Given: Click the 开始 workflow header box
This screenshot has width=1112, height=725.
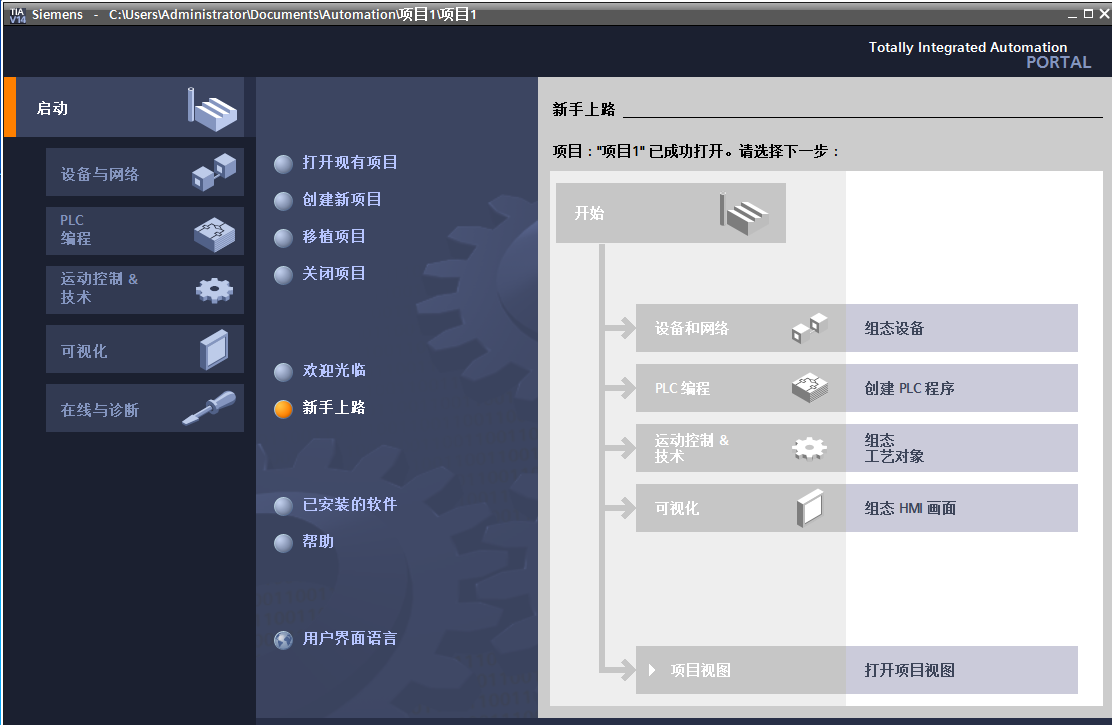Looking at the screenshot, I should click(x=671, y=213).
